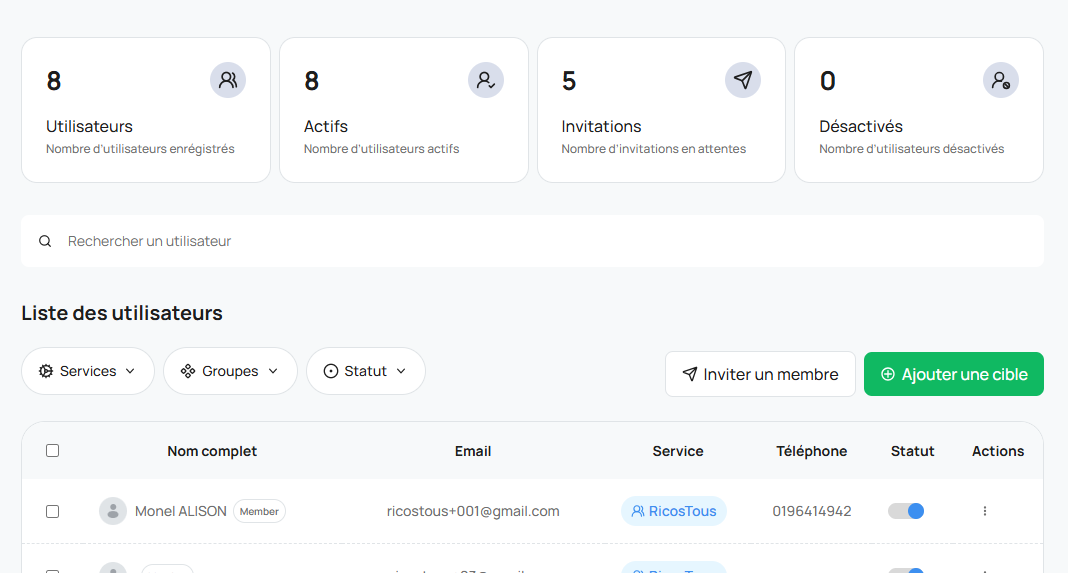Open the RicosTous service badge for Monel ALISON
This screenshot has width=1068, height=573.
tap(674, 511)
